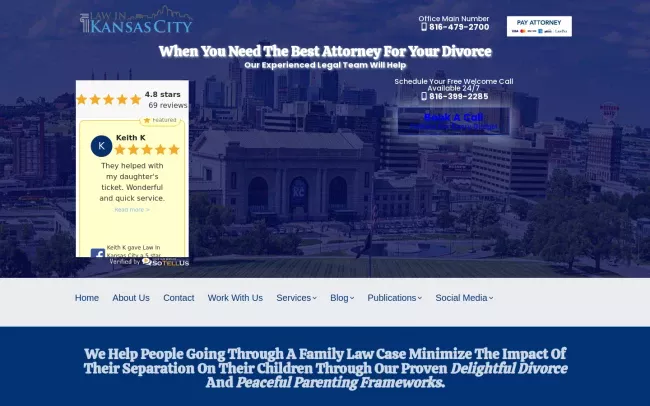Screen dimensions: 650x406
Task: Click the phone icon beside 816-399-2285
Action: click(x=424, y=97)
